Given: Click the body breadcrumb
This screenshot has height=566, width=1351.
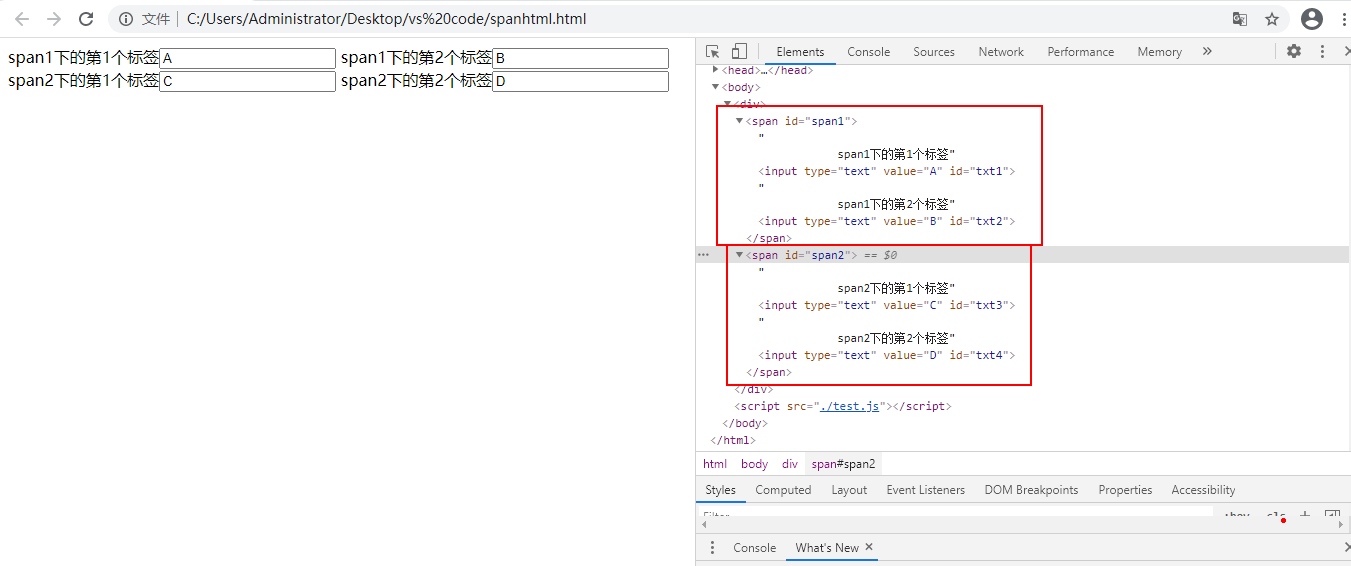Looking at the screenshot, I should pos(754,464).
